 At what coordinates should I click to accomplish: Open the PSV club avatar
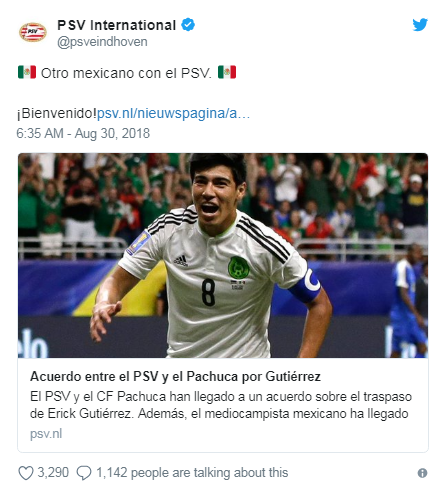pos(33,32)
